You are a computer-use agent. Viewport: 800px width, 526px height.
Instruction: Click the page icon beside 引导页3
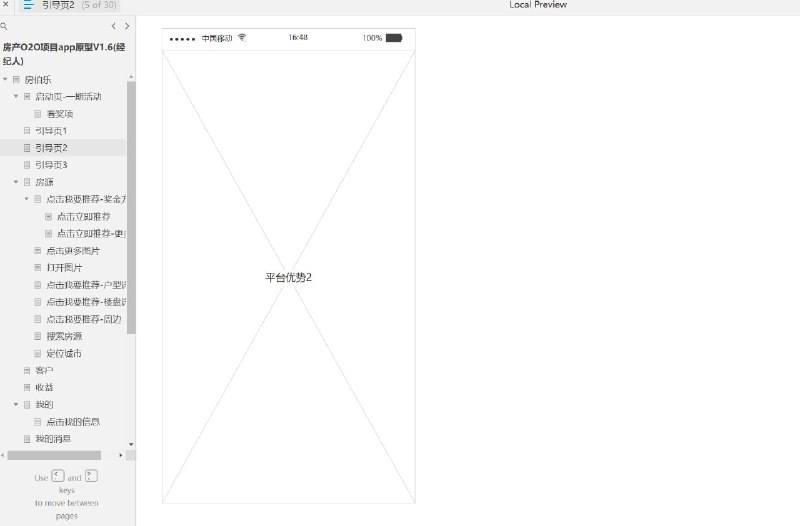pos(27,165)
